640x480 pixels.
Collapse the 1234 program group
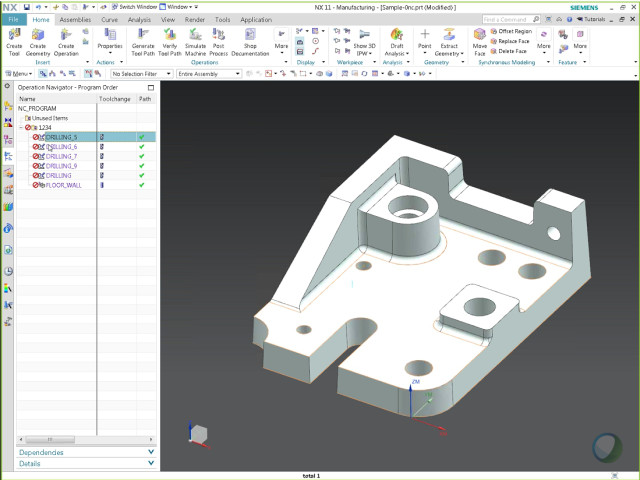pyautogui.click(x=21, y=127)
